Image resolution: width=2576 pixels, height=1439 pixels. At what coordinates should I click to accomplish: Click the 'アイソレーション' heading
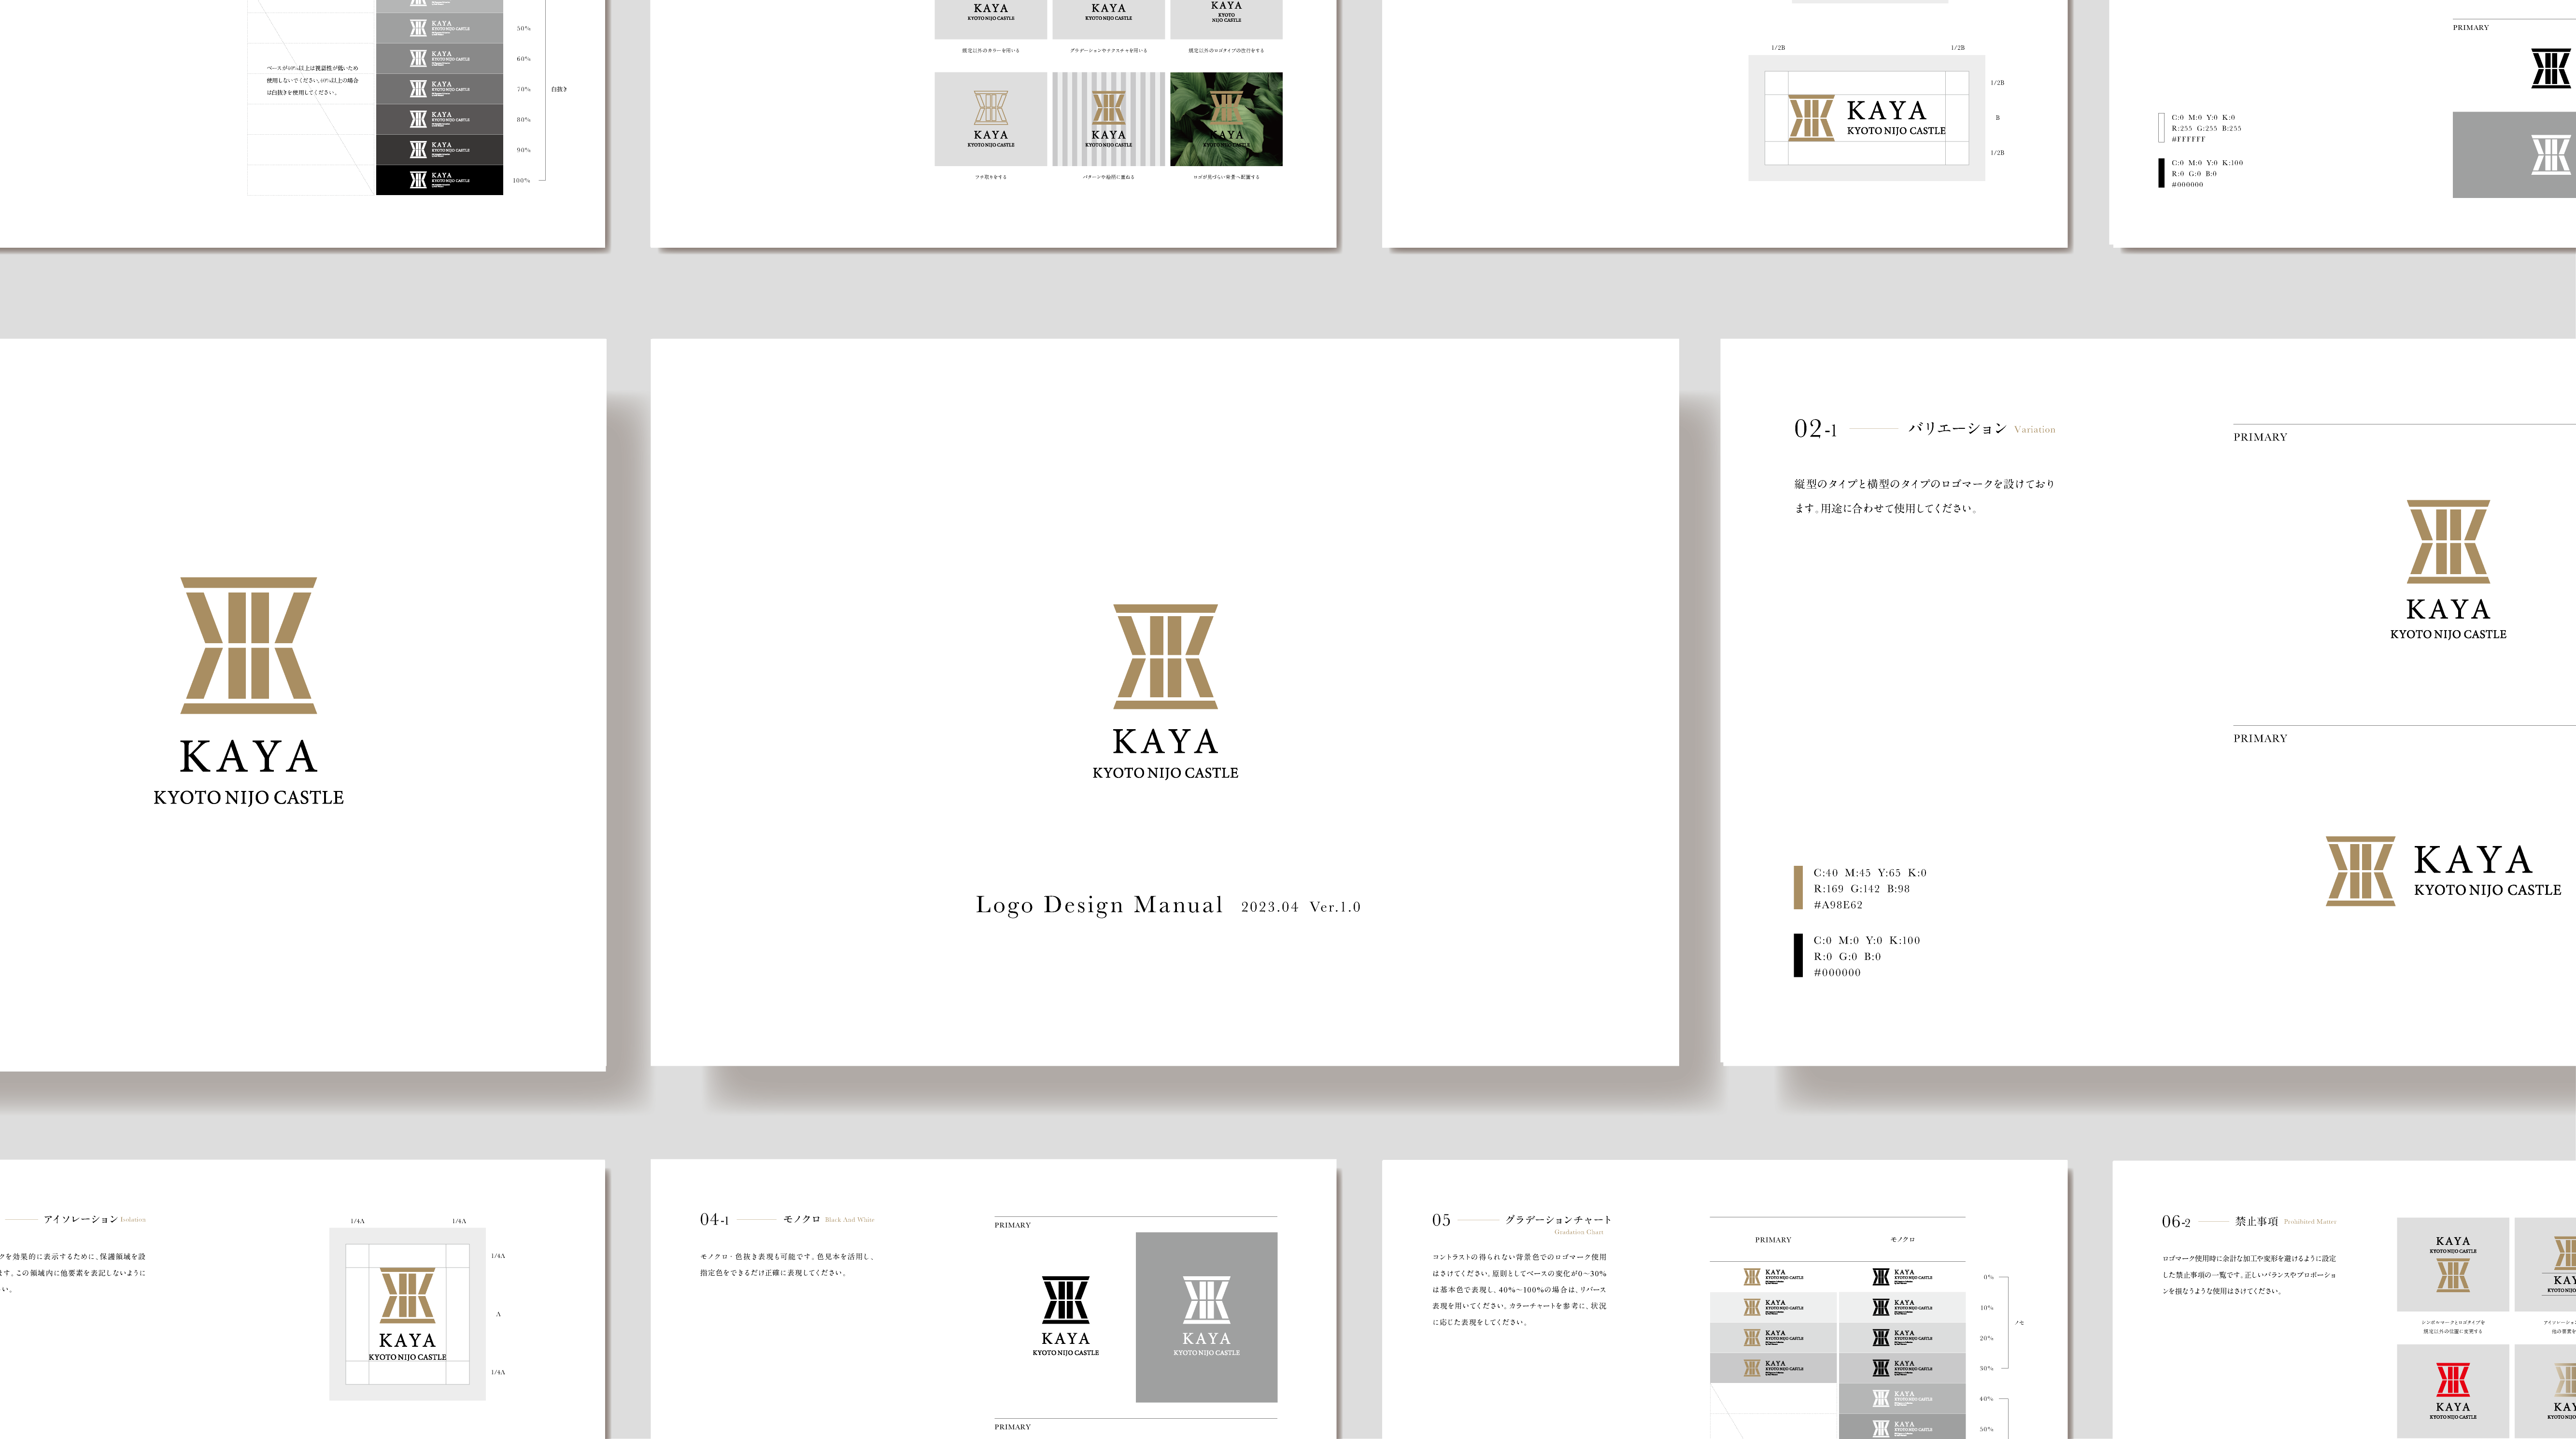tap(80, 1219)
